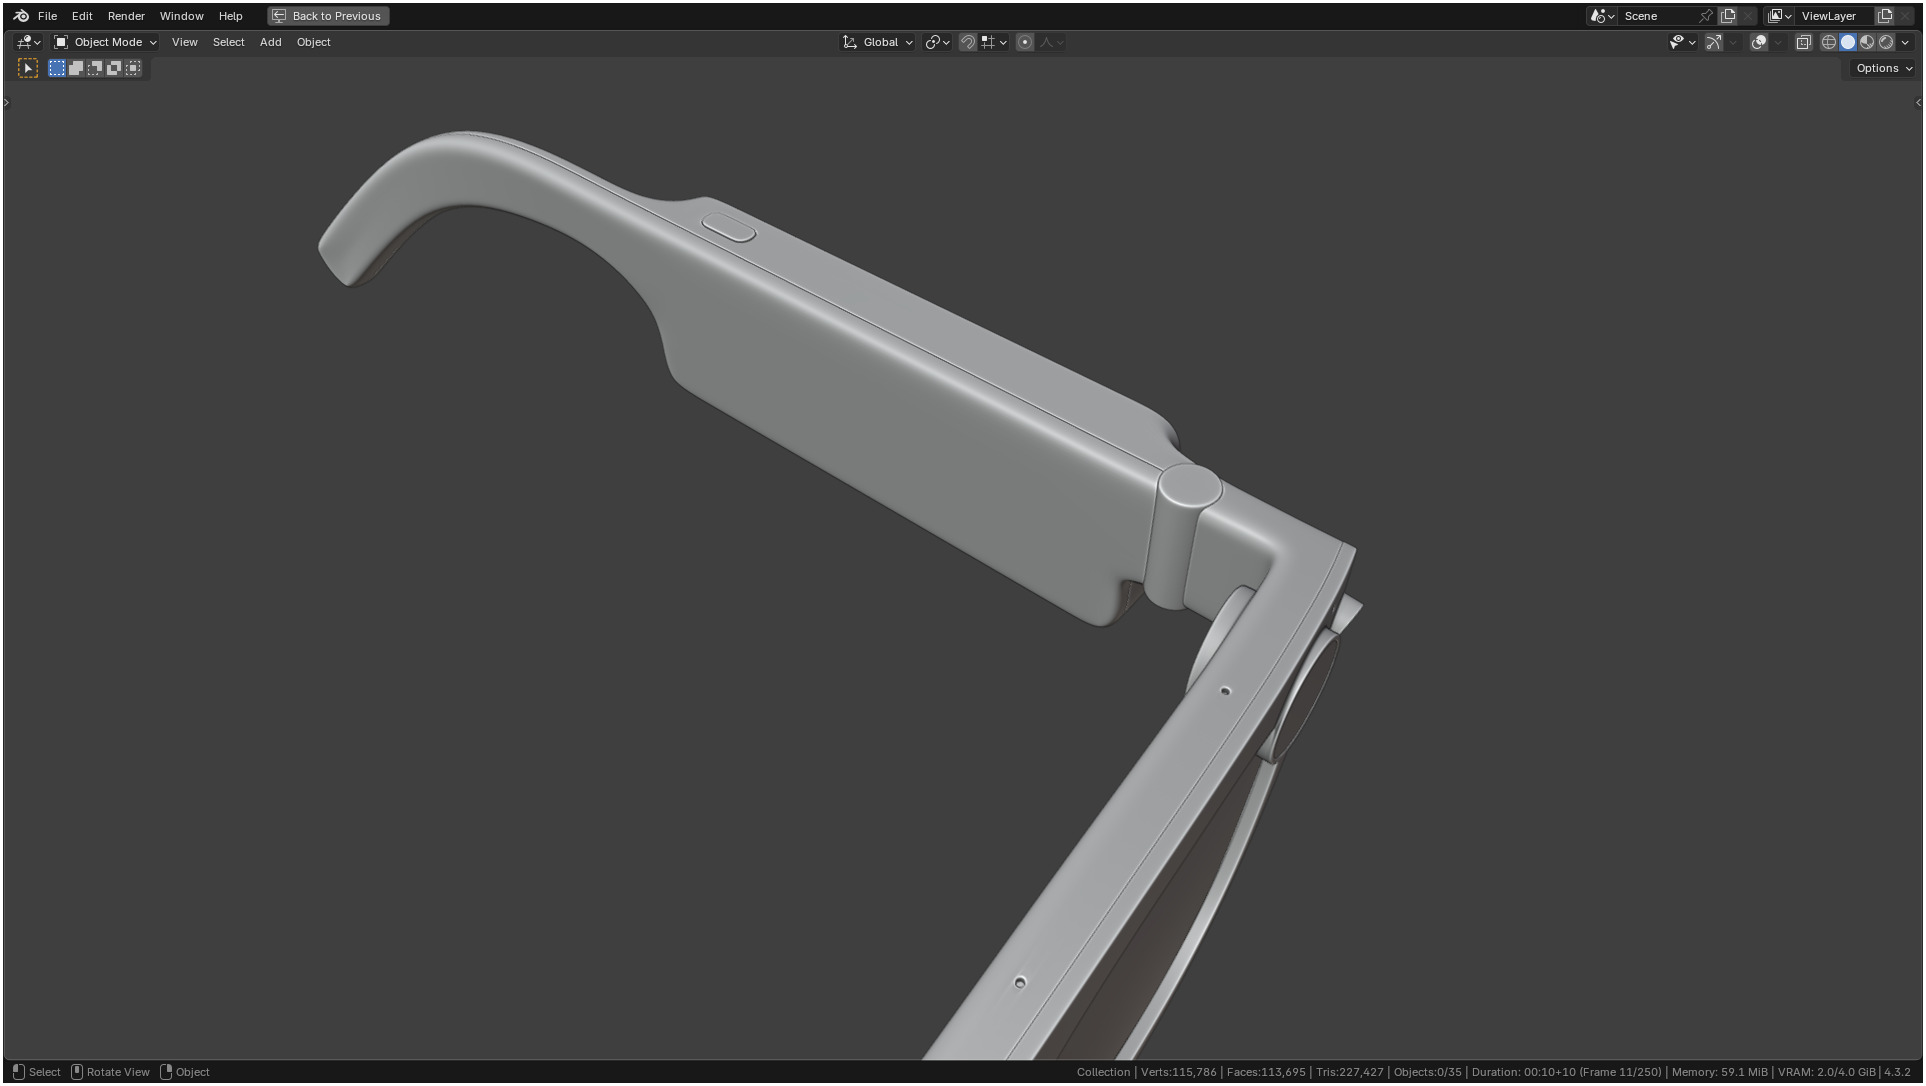Open the snapping options dropdown
The height and width of the screenshot is (1086, 1926).
(x=994, y=42)
